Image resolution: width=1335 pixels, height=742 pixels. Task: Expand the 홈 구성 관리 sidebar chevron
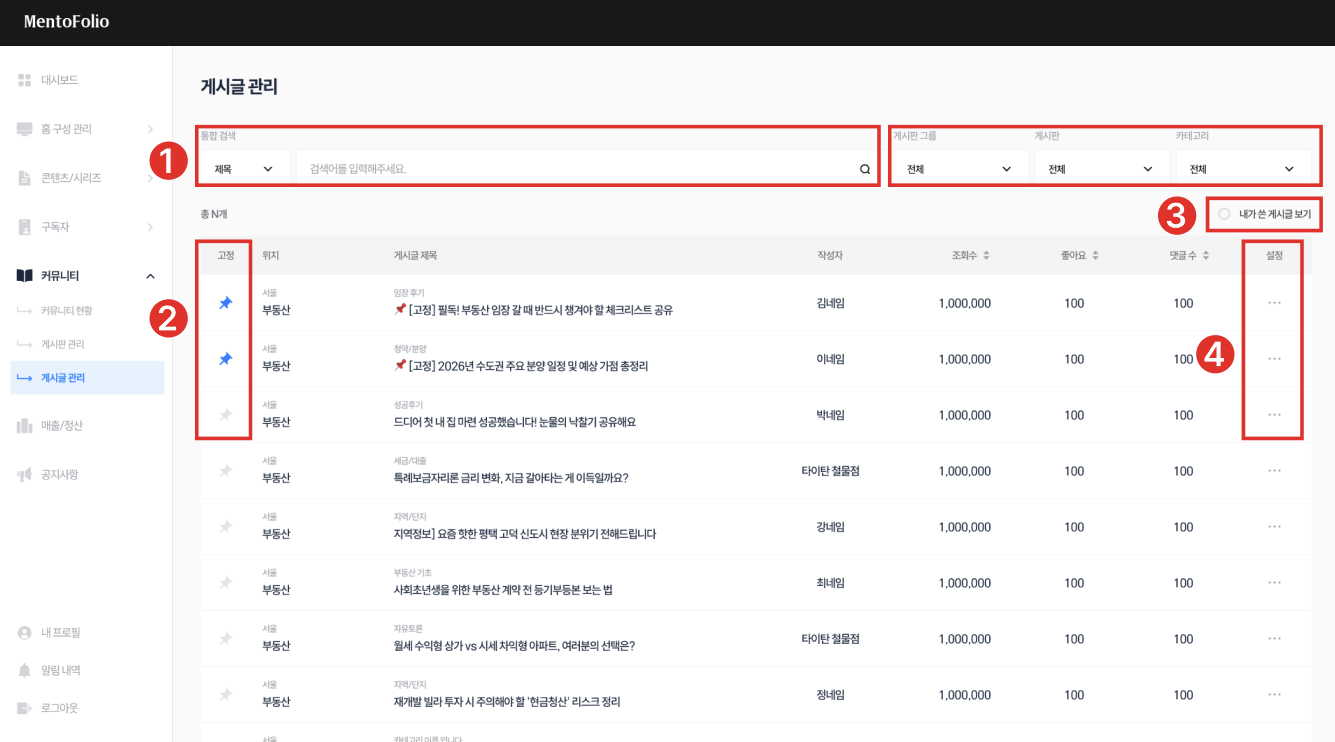pyautogui.click(x=150, y=129)
